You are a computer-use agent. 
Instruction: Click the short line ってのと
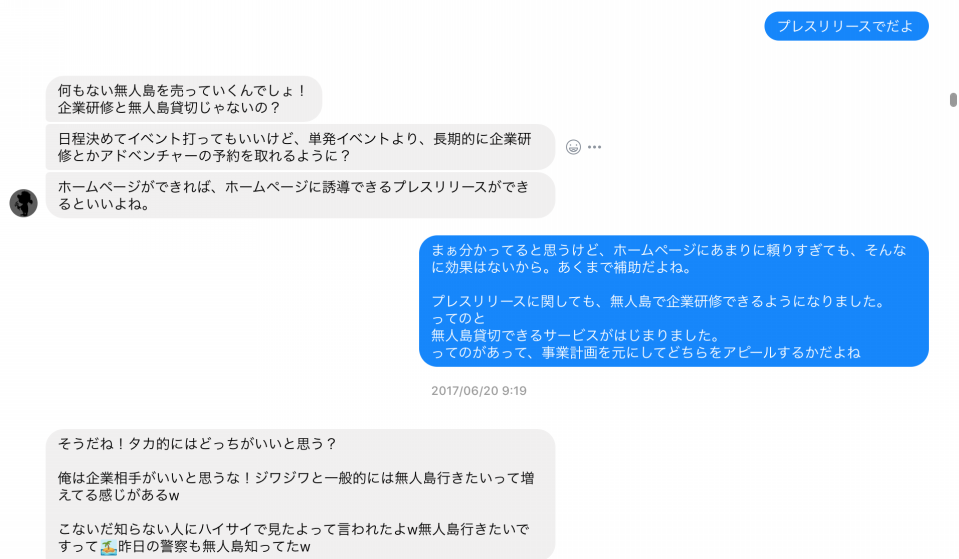(458, 318)
